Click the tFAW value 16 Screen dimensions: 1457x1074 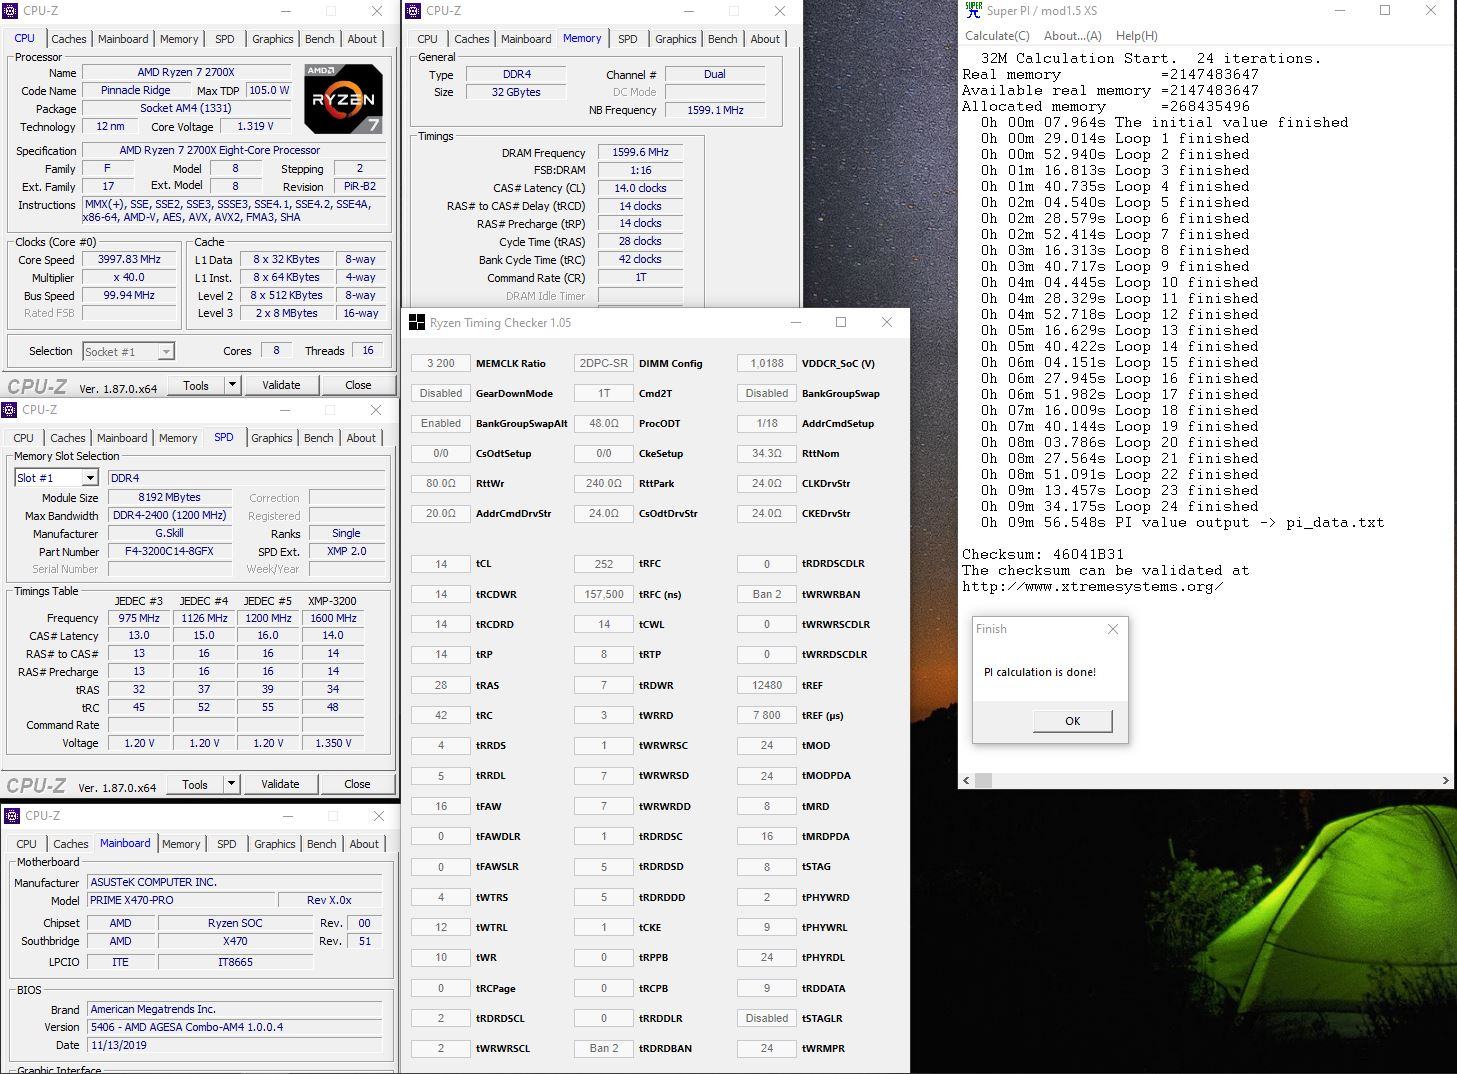pos(440,806)
